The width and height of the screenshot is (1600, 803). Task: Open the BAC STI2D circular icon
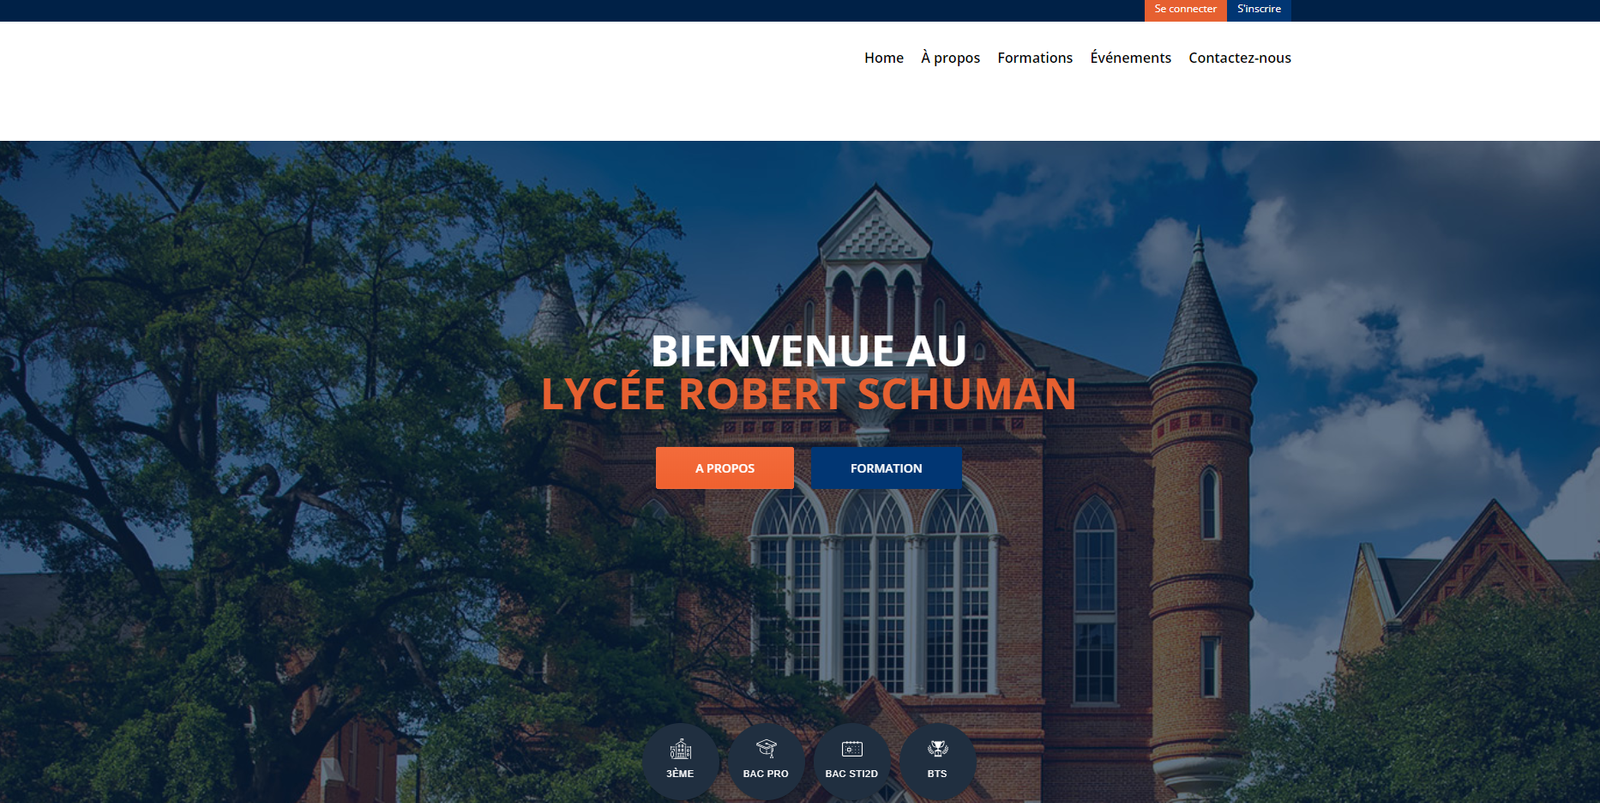point(852,762)
